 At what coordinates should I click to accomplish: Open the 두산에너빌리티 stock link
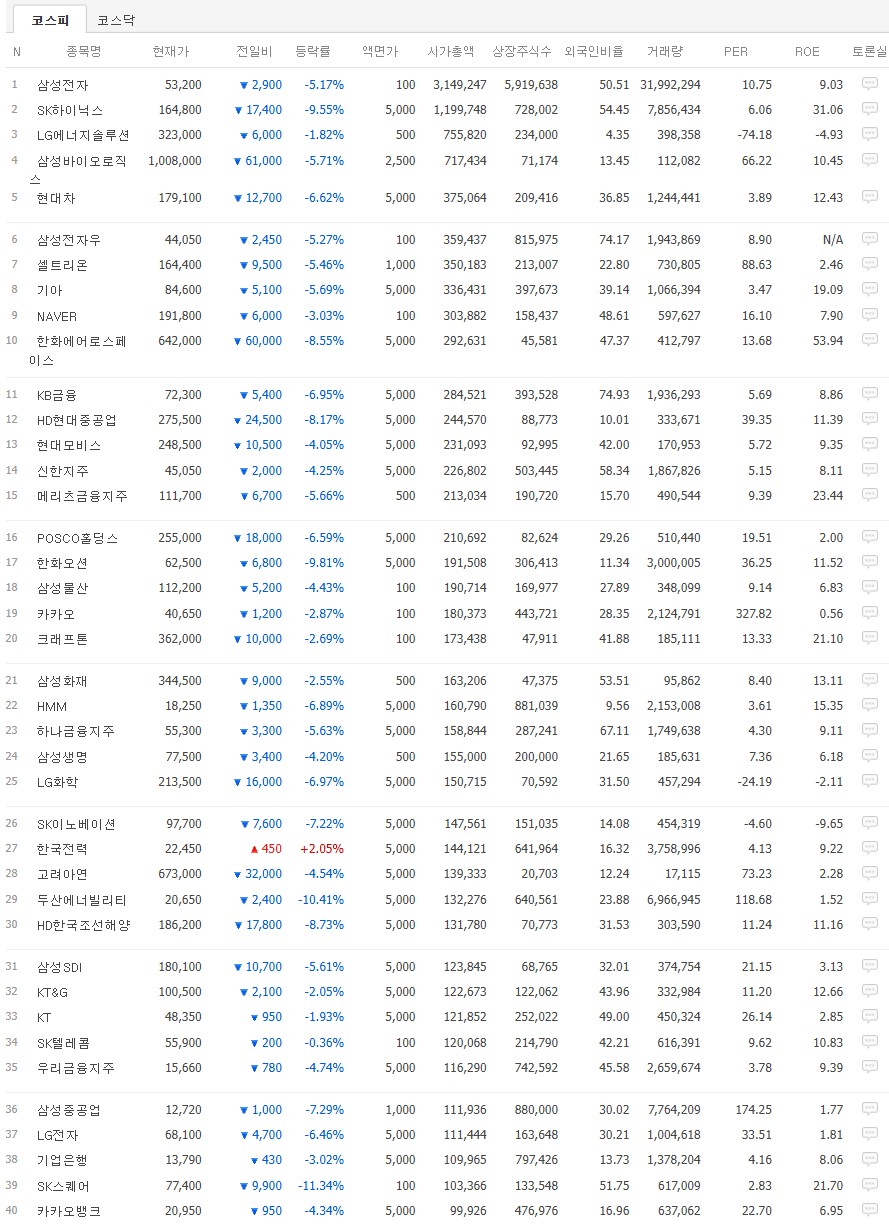click(x=82, y=899)
